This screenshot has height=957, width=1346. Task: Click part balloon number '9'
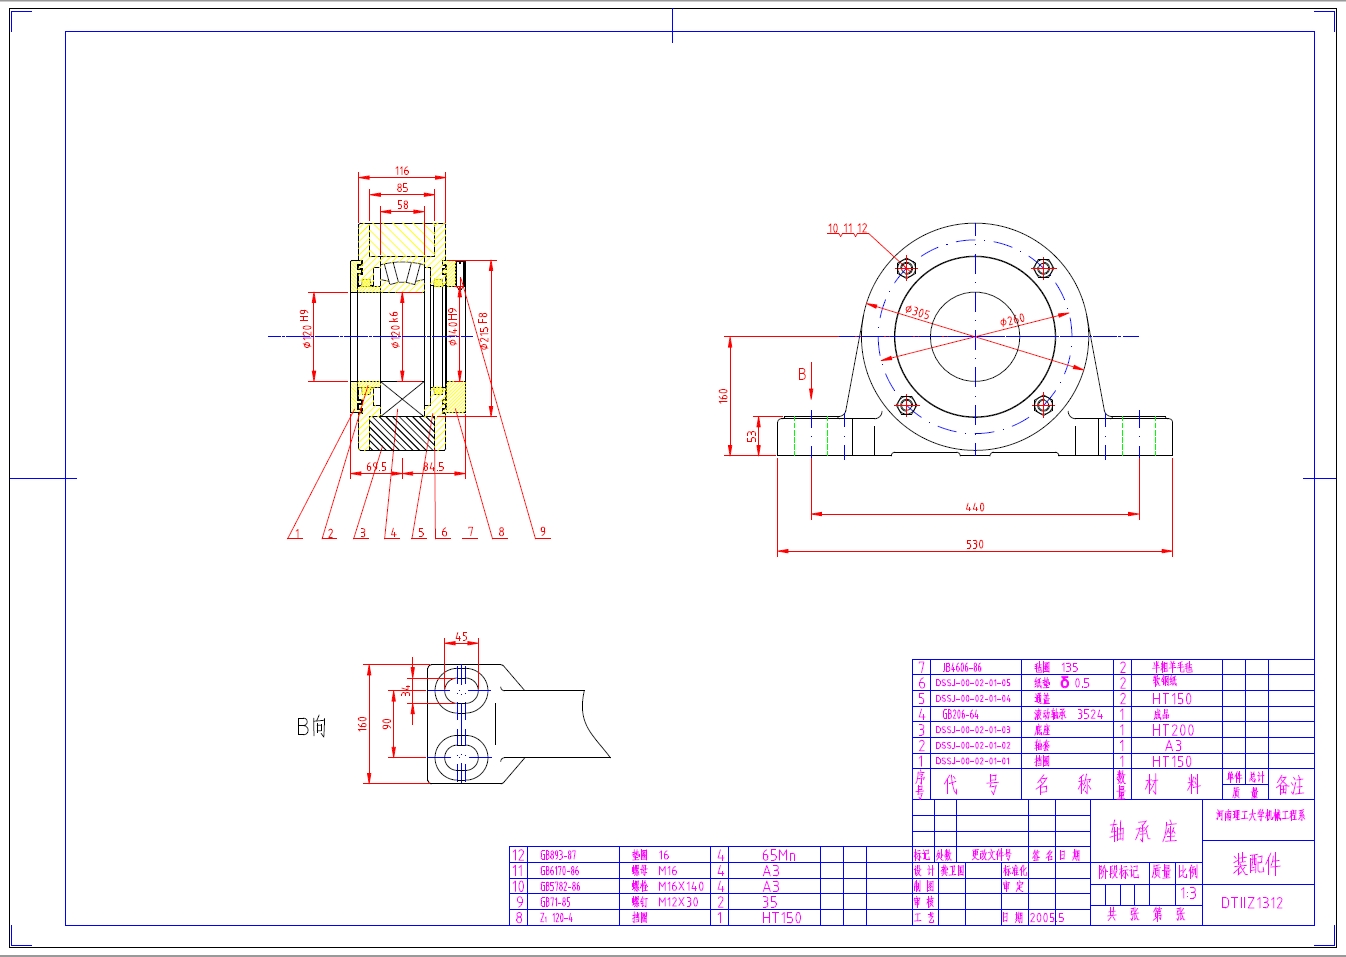click(x=543, y=532)
